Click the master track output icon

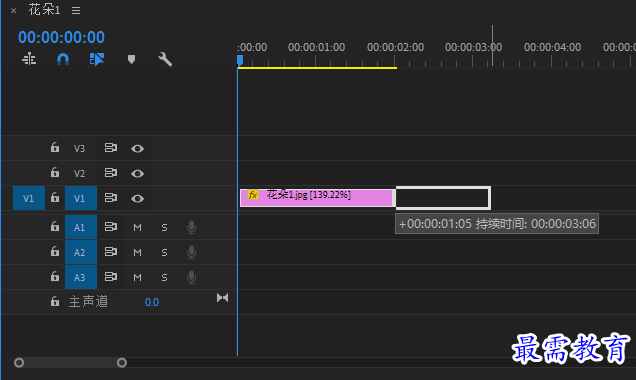(x=222, y=298)
